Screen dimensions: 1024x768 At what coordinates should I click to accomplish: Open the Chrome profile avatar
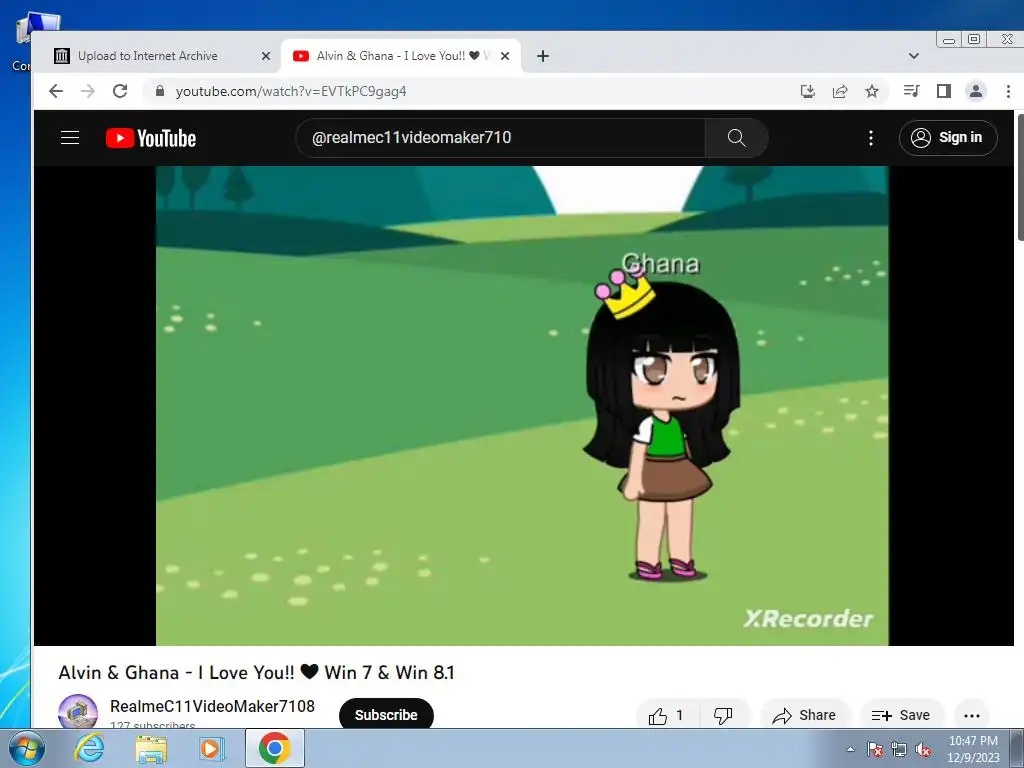pyautogui.click(x=976, y=91)
